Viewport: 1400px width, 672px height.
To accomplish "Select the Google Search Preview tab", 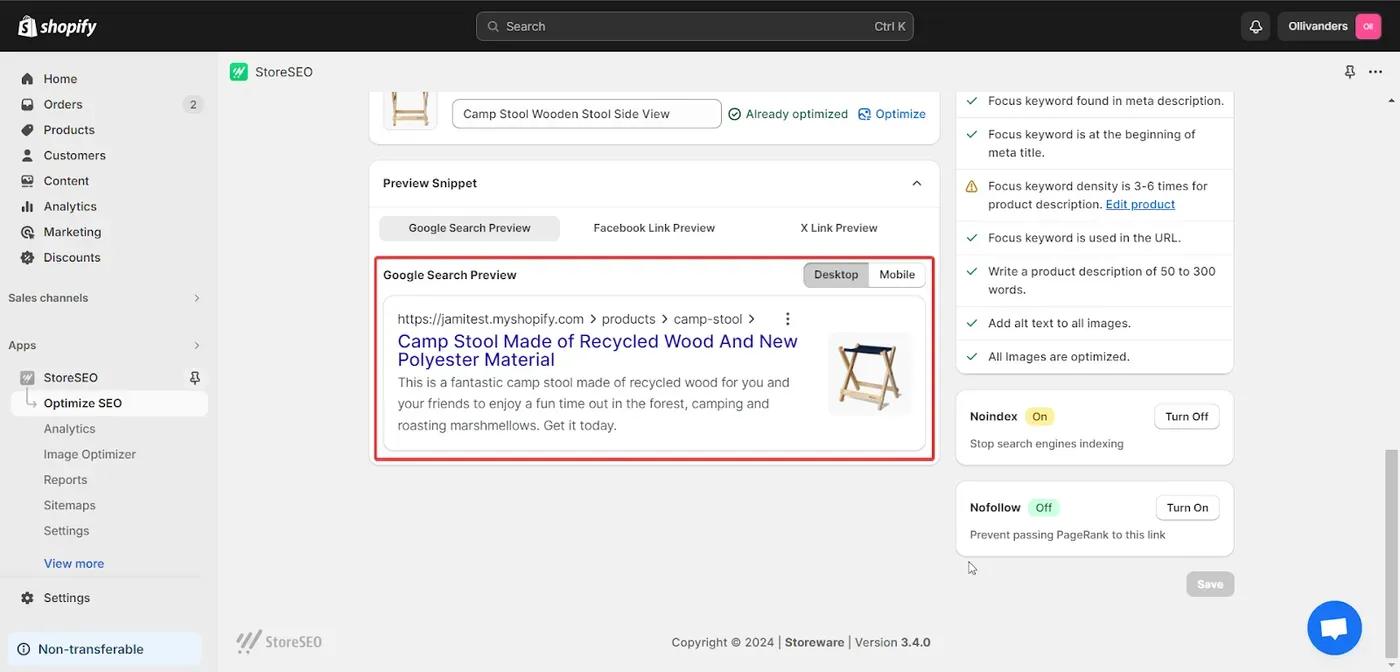I will tap(469, 228).
